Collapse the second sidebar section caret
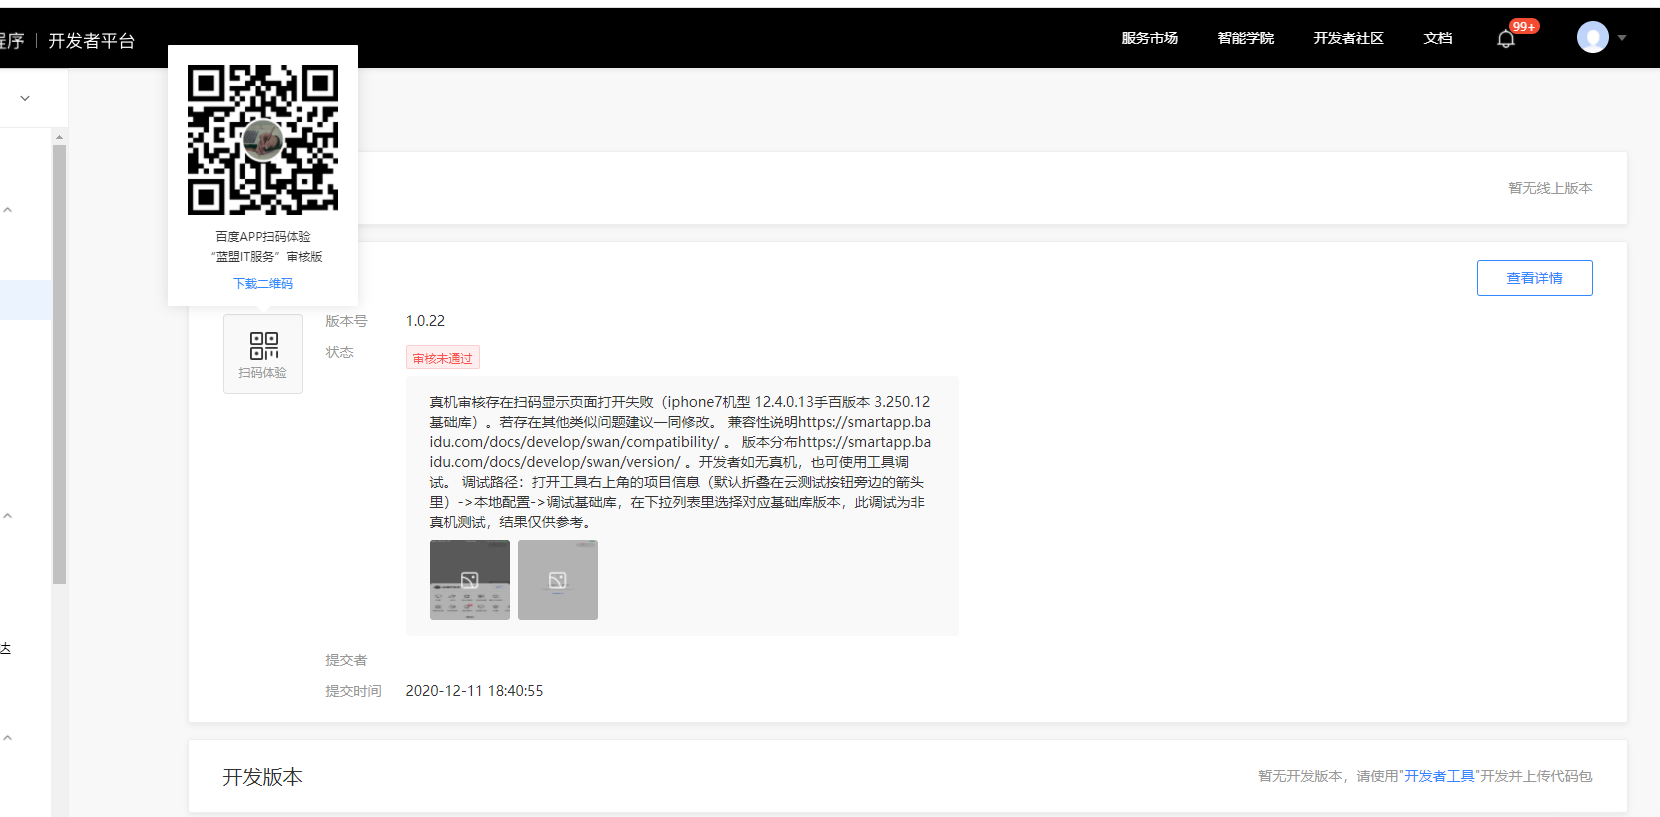Image resolution: width=1660 pixels, height=817 pixels. (x=8, y=516)
